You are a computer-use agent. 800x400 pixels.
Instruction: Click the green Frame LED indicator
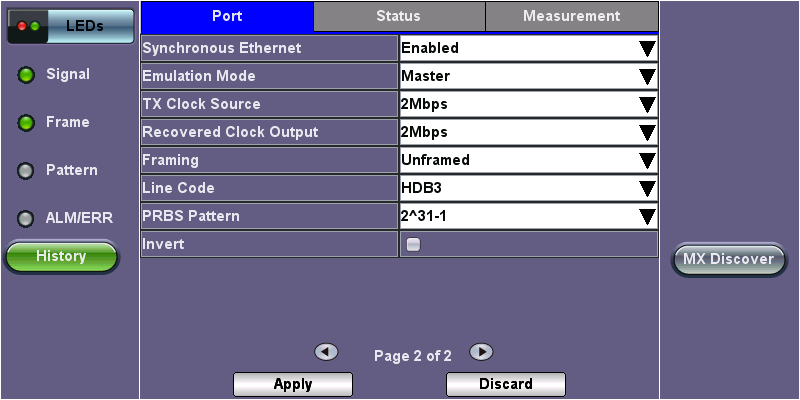27,123
